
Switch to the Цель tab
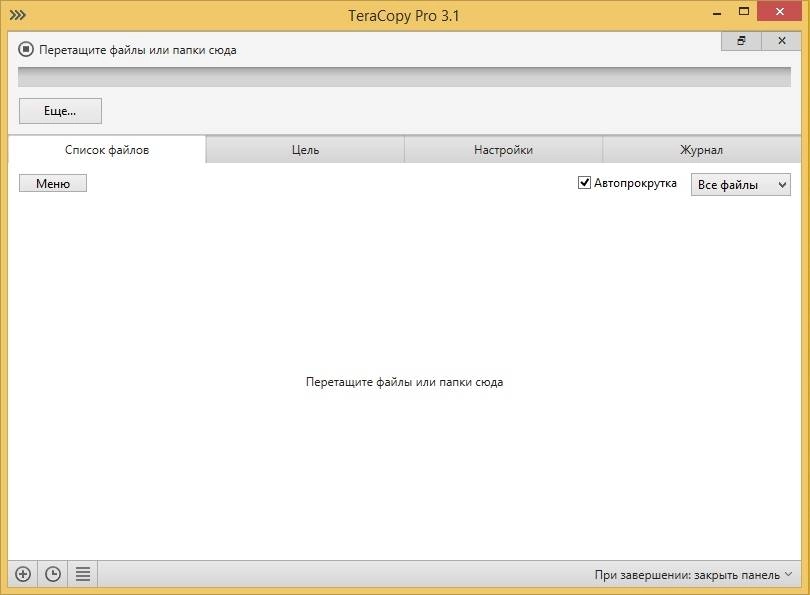305,150
